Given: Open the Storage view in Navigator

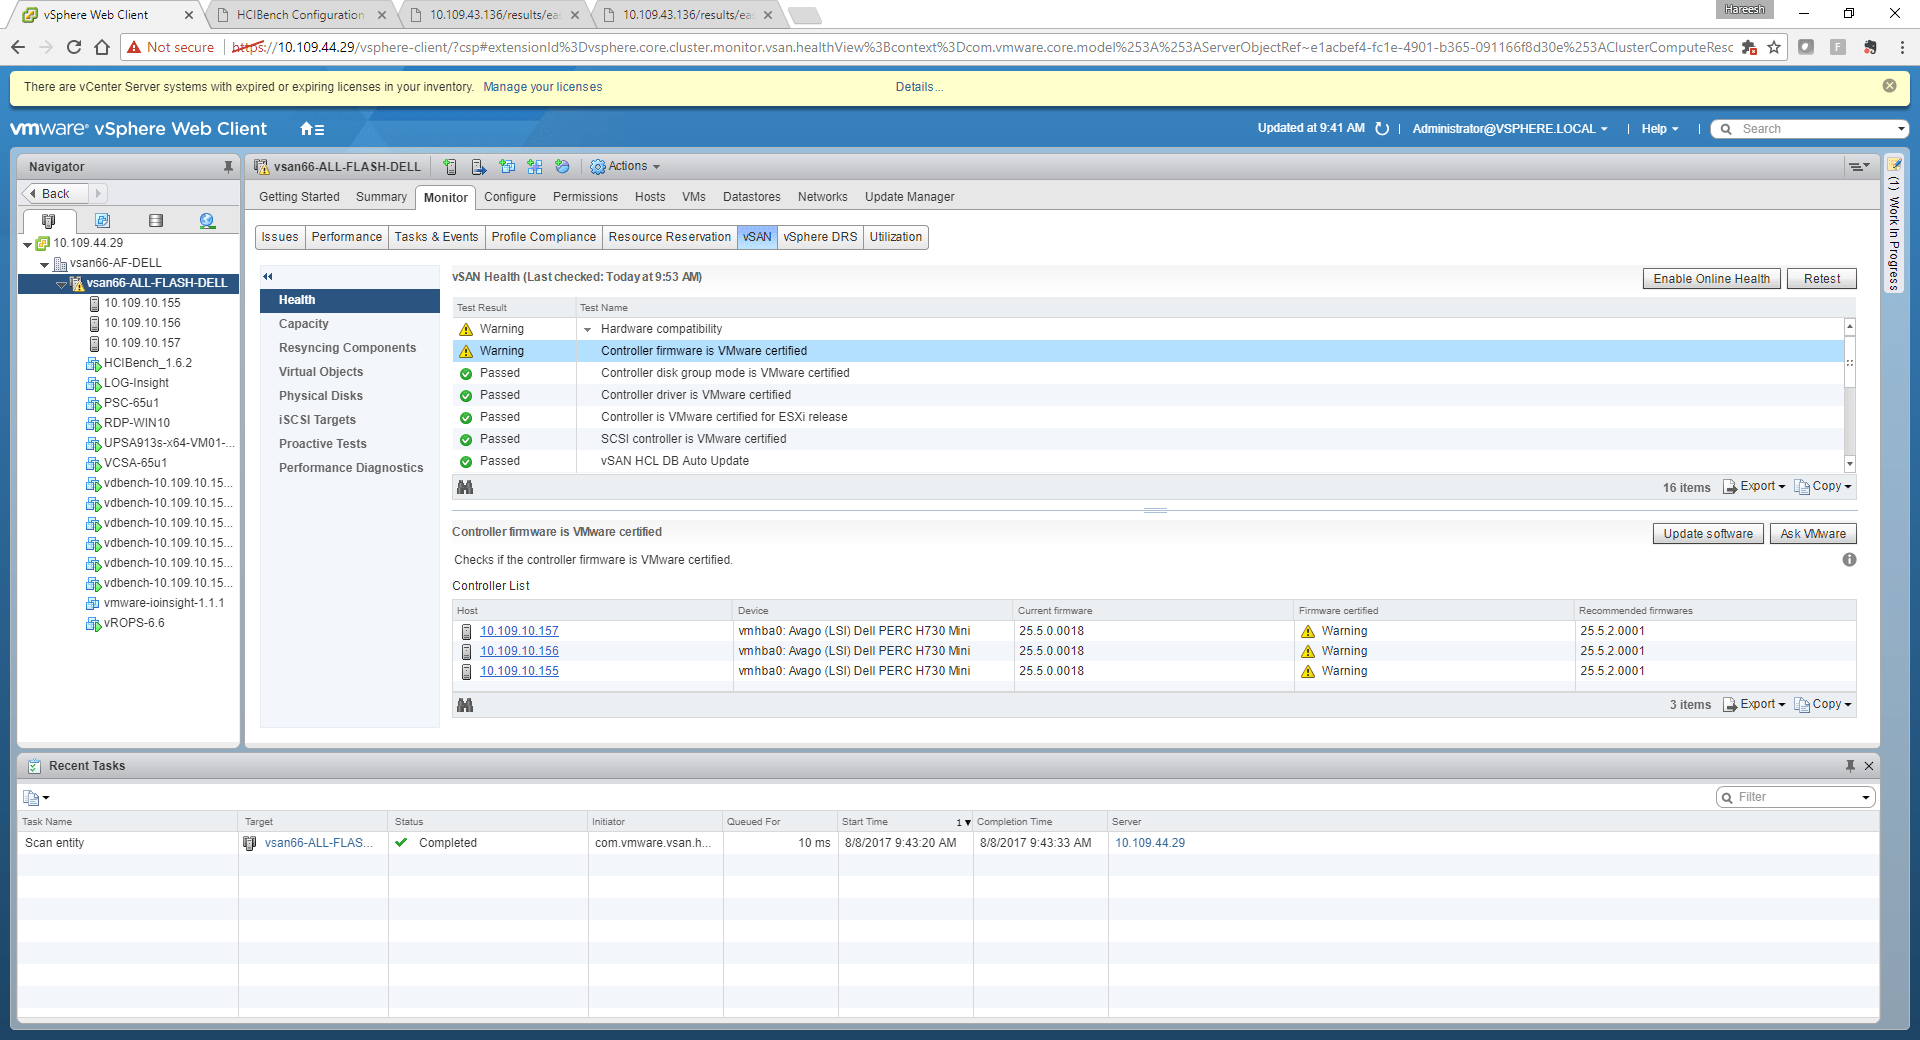Looking at the screenshot, I should [x=155, y=221].
